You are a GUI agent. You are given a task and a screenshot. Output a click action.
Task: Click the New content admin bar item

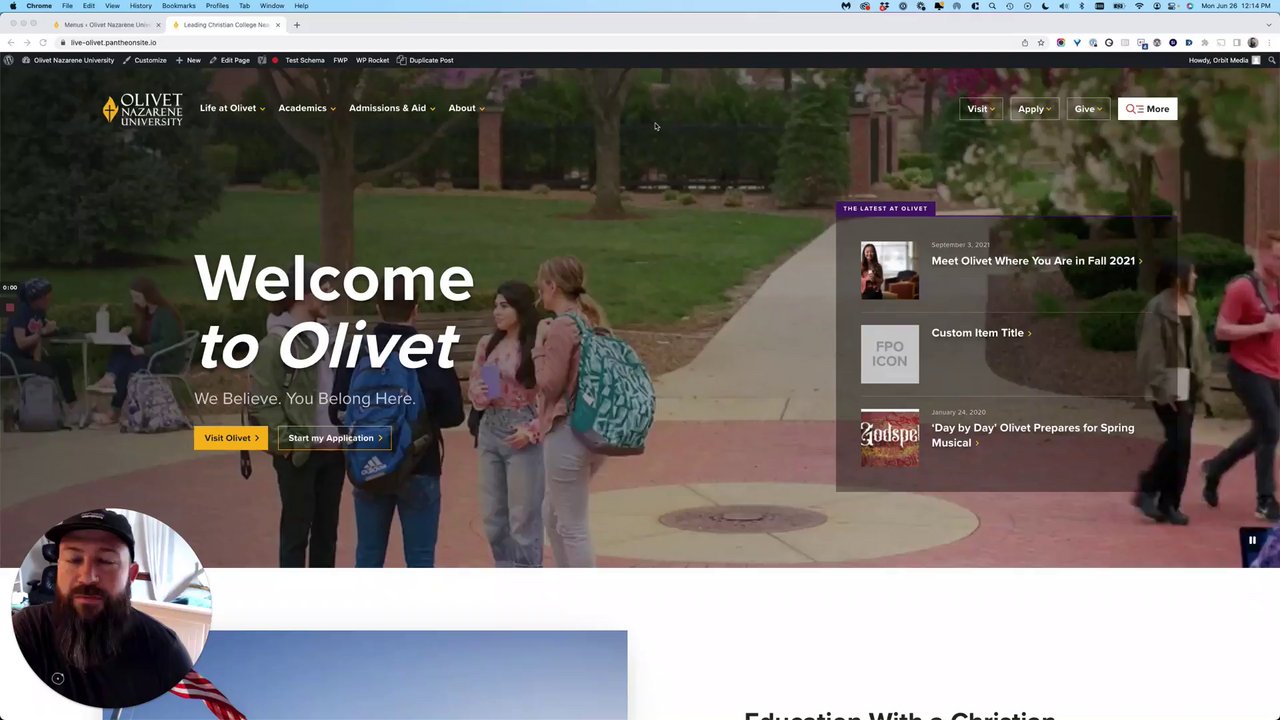point(188,60)
